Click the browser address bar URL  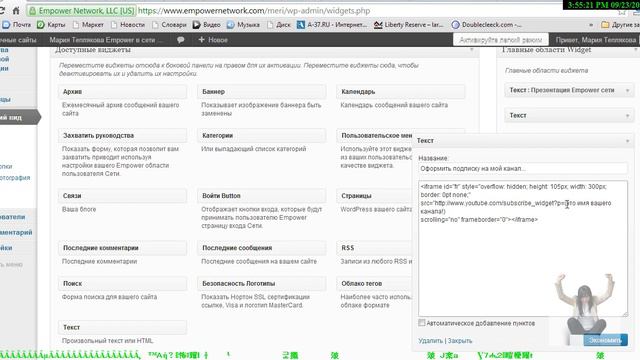pyautogui.click(x=254, y=11)
